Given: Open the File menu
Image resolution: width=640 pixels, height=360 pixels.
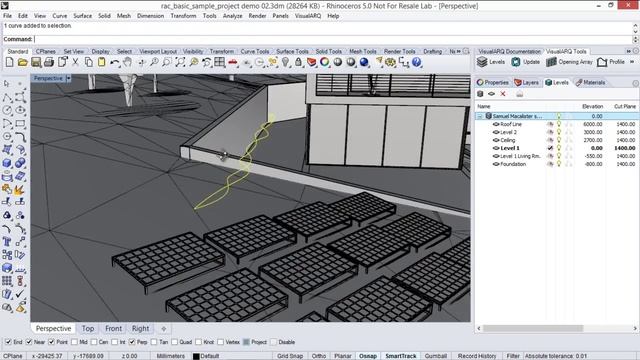Looking at the screenshot, I should pyautogui.click(x=7, y=16).
